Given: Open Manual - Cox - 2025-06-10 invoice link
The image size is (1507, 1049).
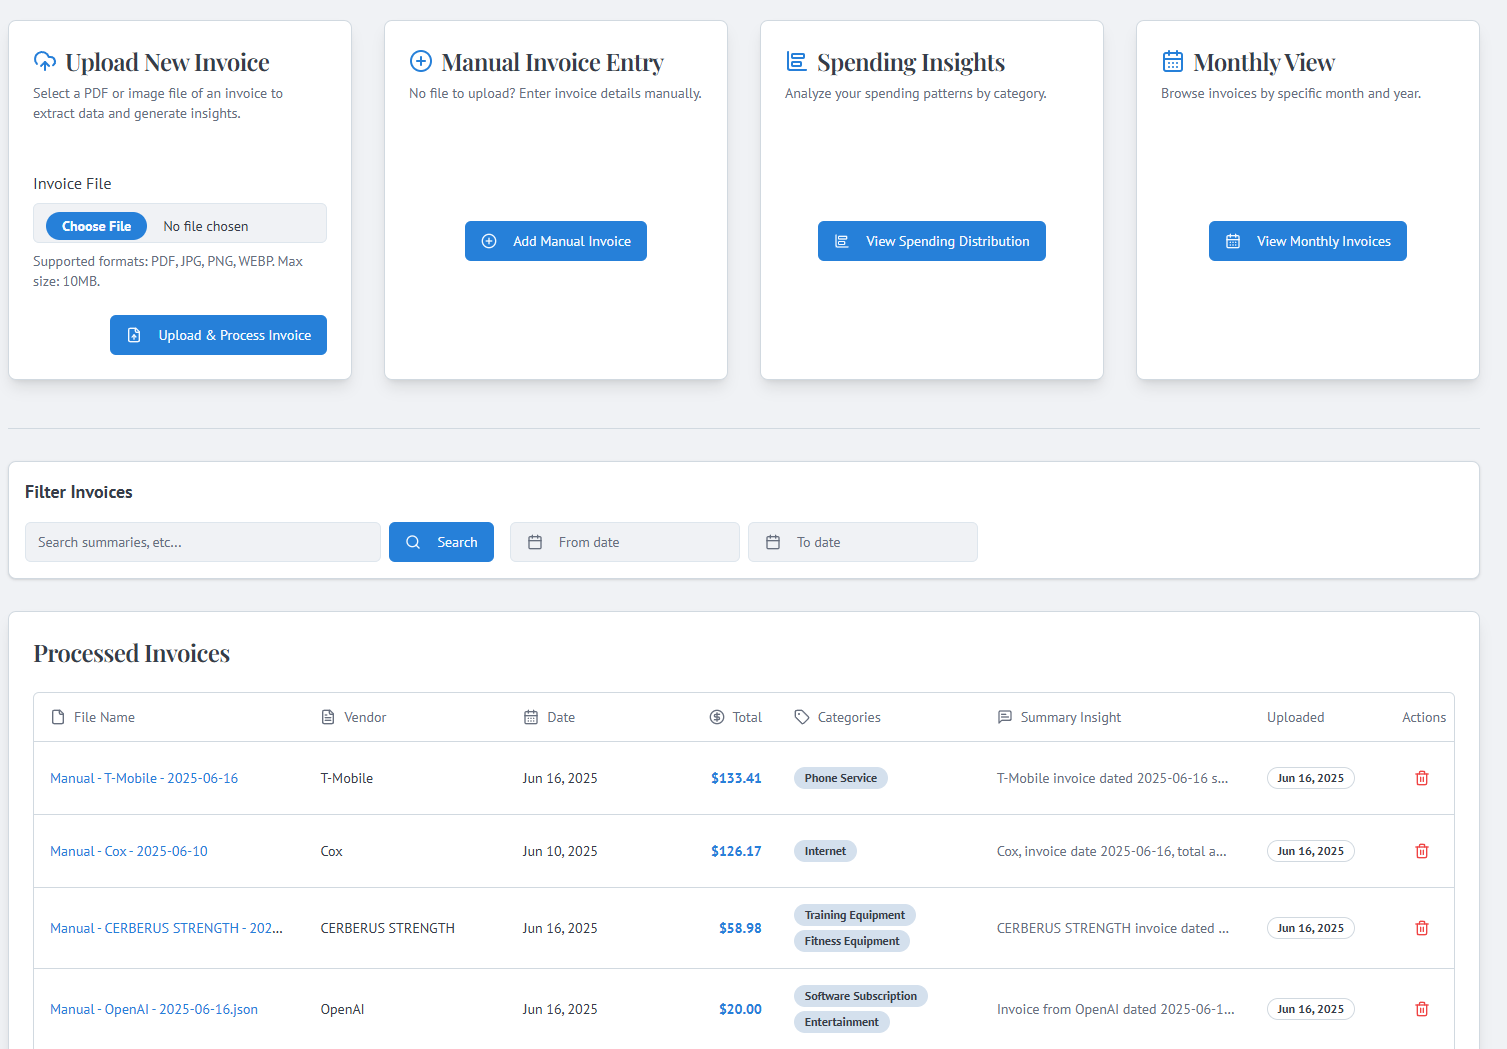Looking at the screenshot, I should (129, 851).
